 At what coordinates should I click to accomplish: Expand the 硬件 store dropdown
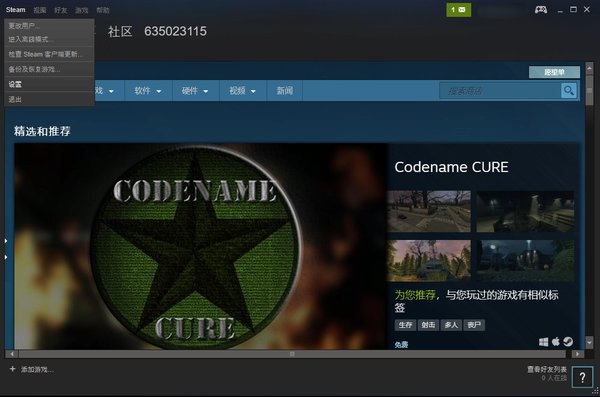click(195, 91)
